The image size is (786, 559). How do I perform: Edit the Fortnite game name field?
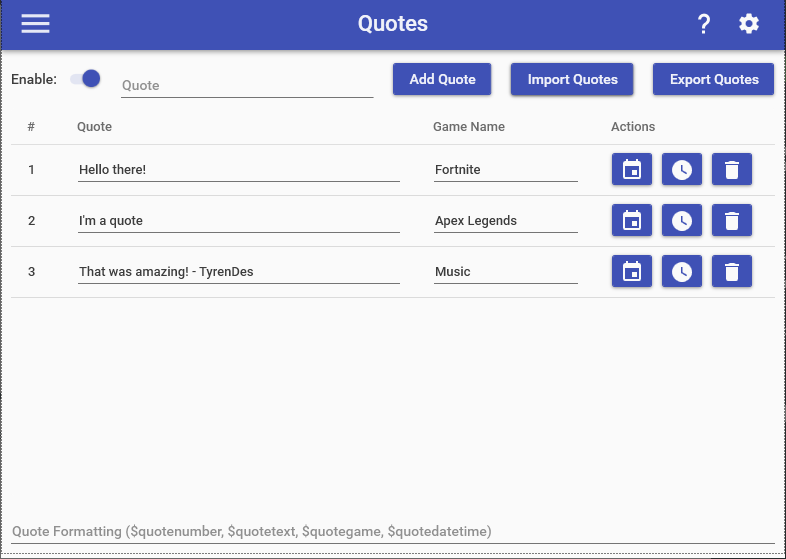[505, 170]
